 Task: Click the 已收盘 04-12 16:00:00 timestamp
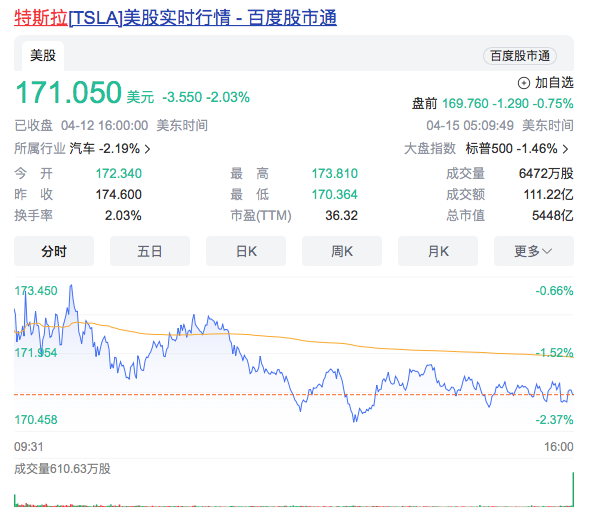[81, 125]
